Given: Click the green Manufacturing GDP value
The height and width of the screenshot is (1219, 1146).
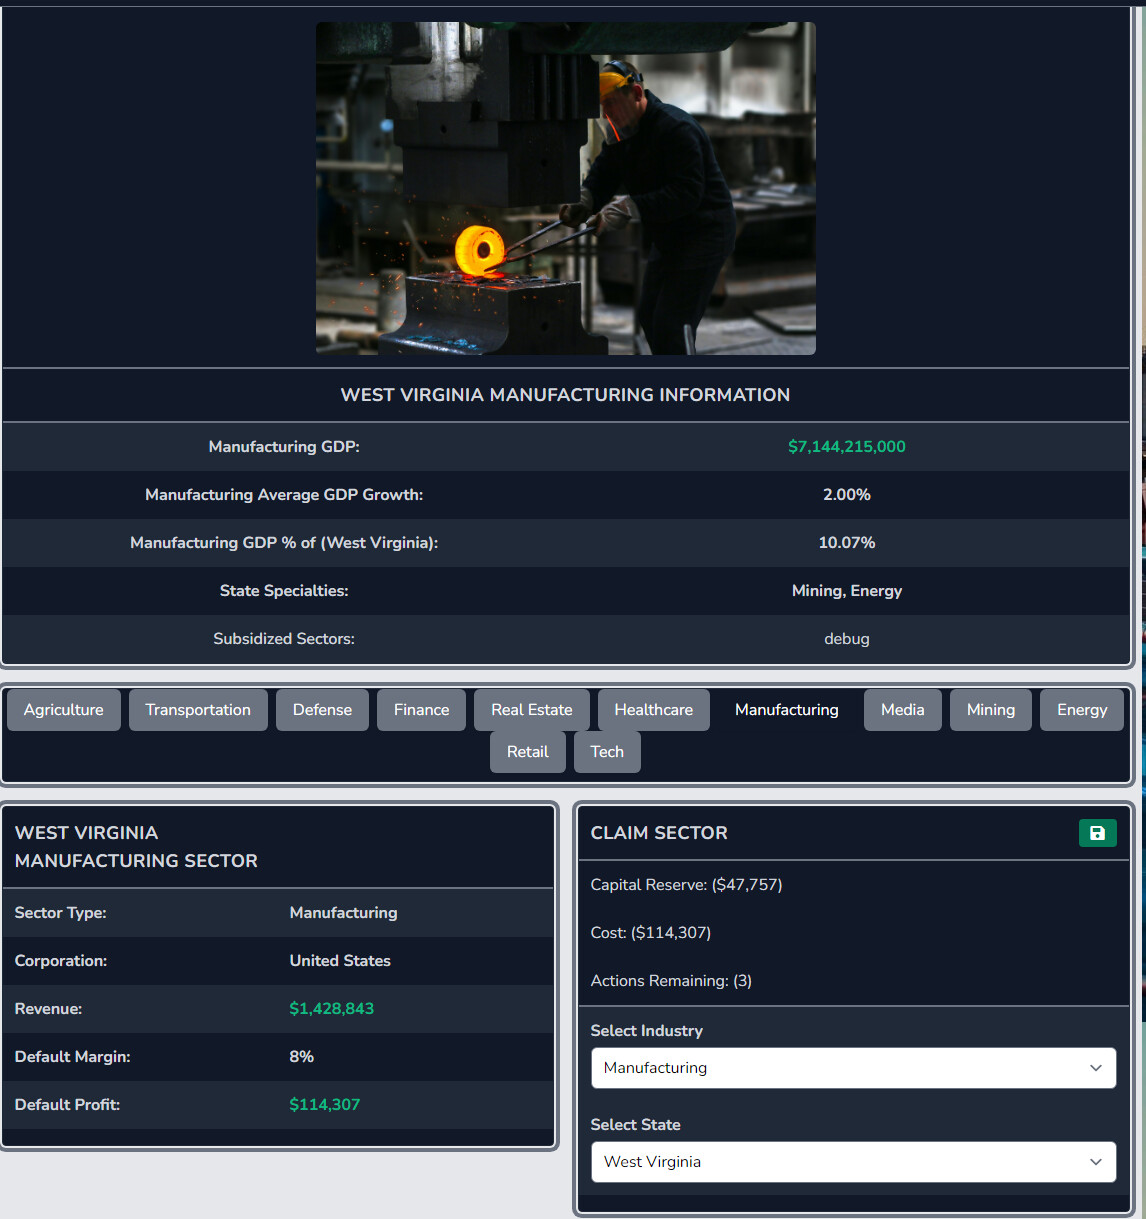Looking at the screenshot, I should coord(847,446).
